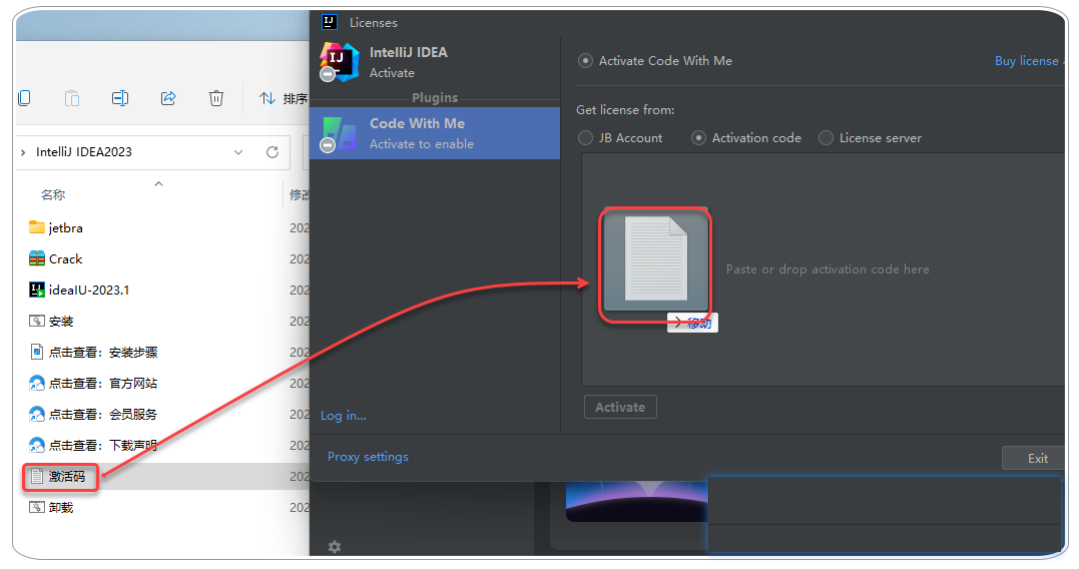The image size is (1079, 569).
Task: Click the Log in… link
Action: coord(343,416)
